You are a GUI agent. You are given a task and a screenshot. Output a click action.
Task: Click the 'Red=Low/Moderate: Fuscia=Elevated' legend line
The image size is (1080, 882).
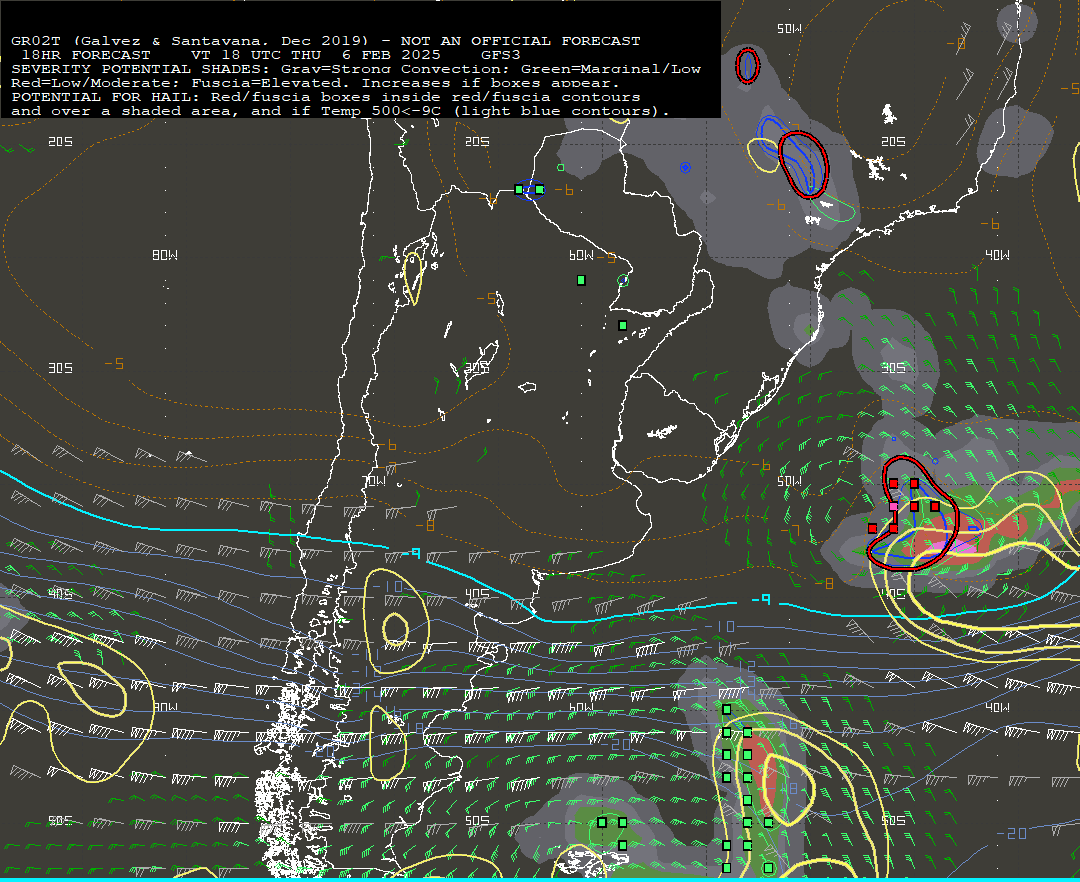(315, 83)
